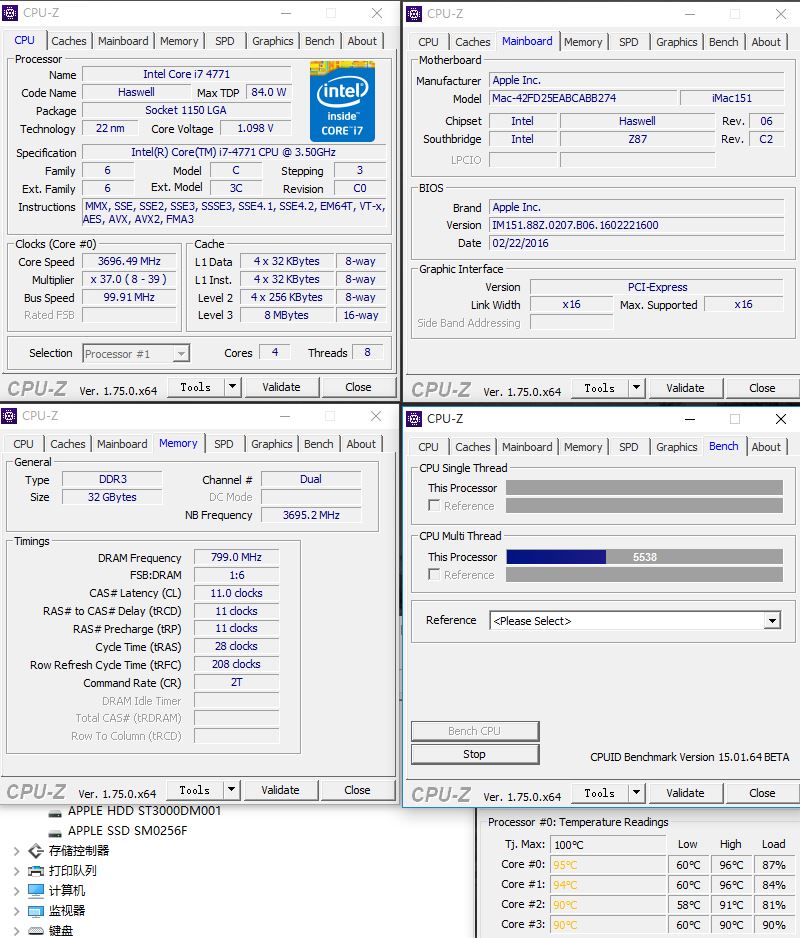Click APPLE SSD SM0256F drive icon
Screen dimensions: 800x938
coord(55,832)
